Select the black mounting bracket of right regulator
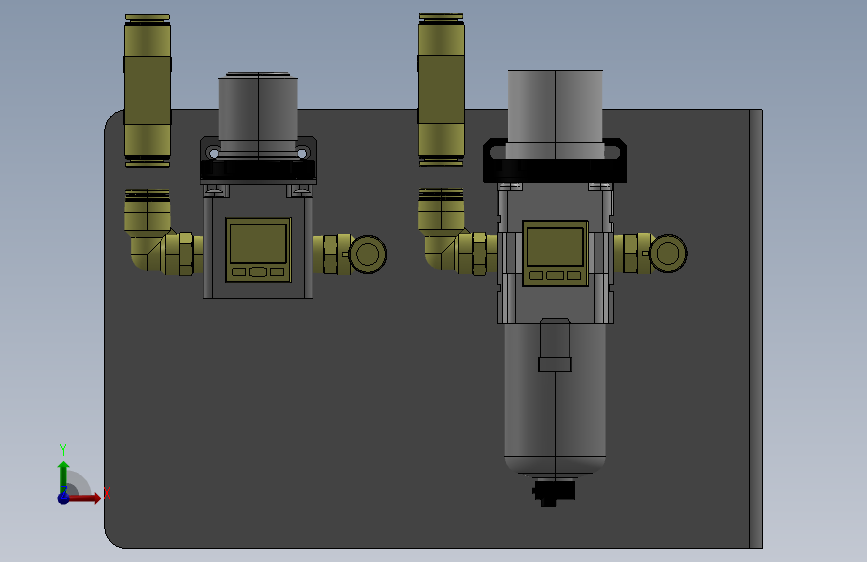This screenshot has width=867, height=562. point(555,171)
